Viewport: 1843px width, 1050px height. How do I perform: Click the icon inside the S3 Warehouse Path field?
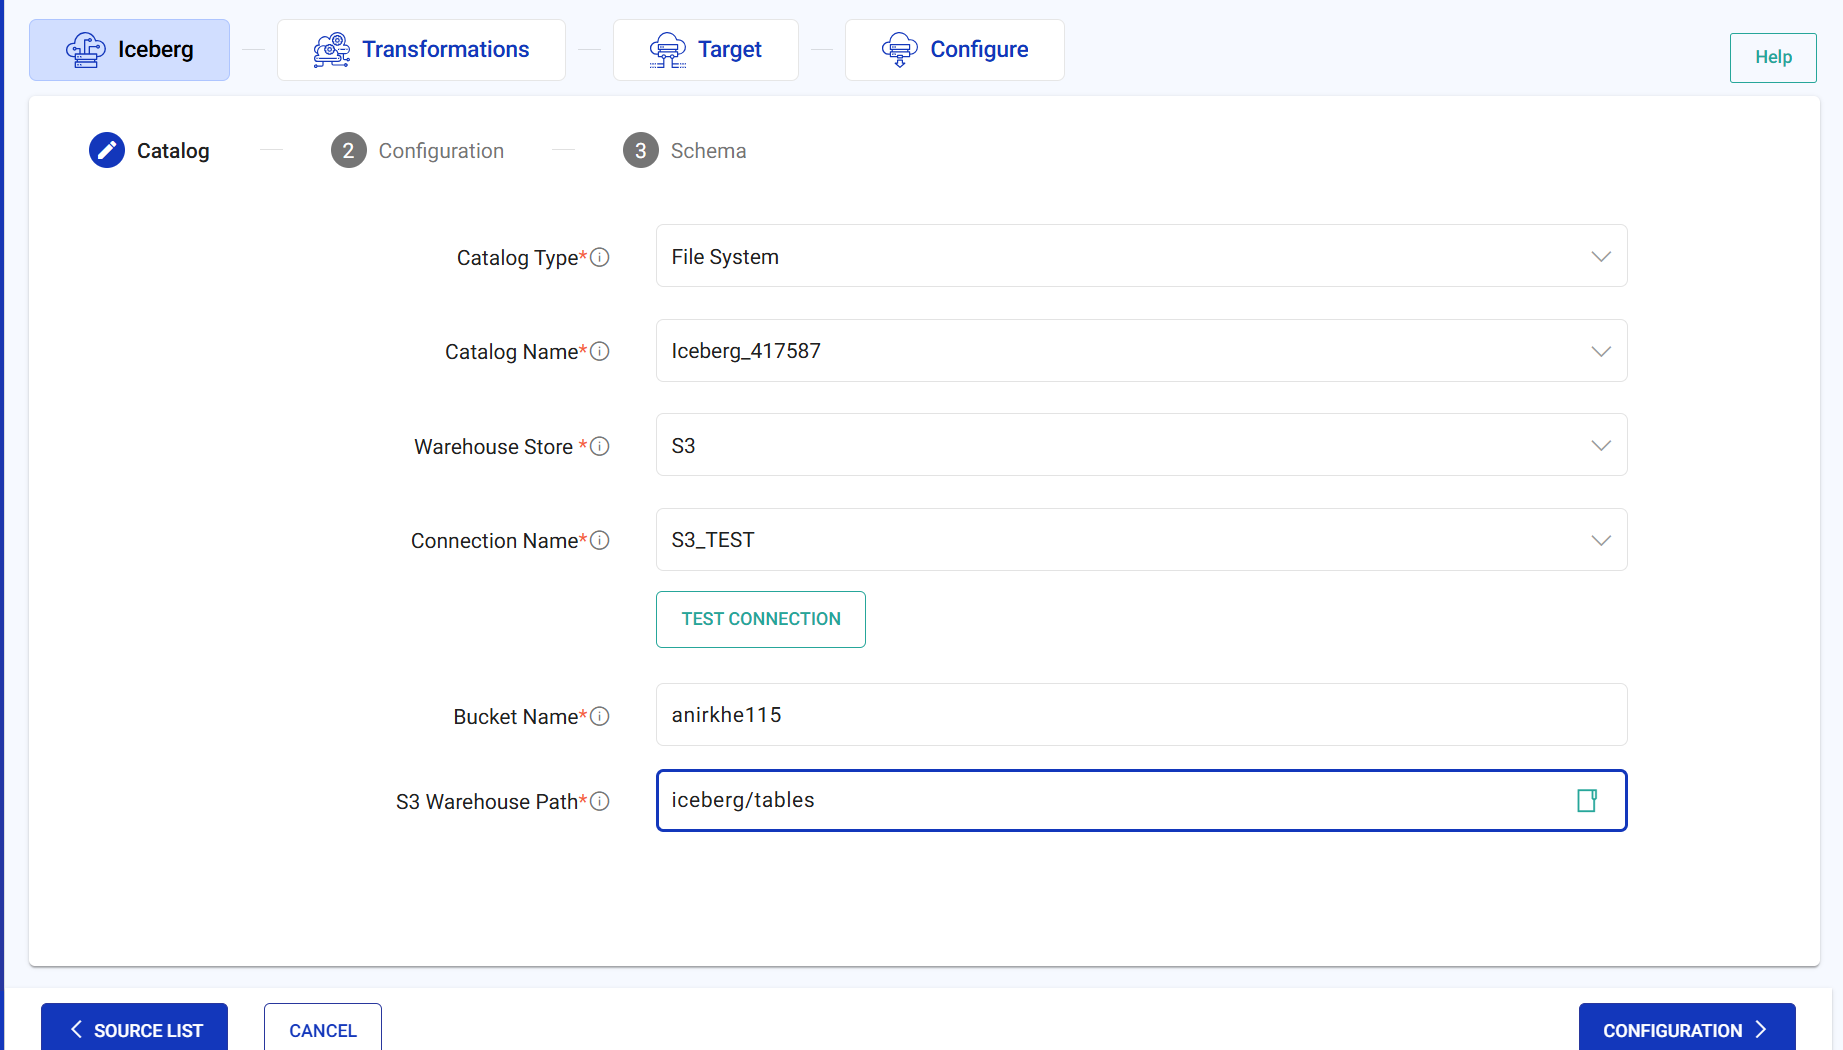1586,800
